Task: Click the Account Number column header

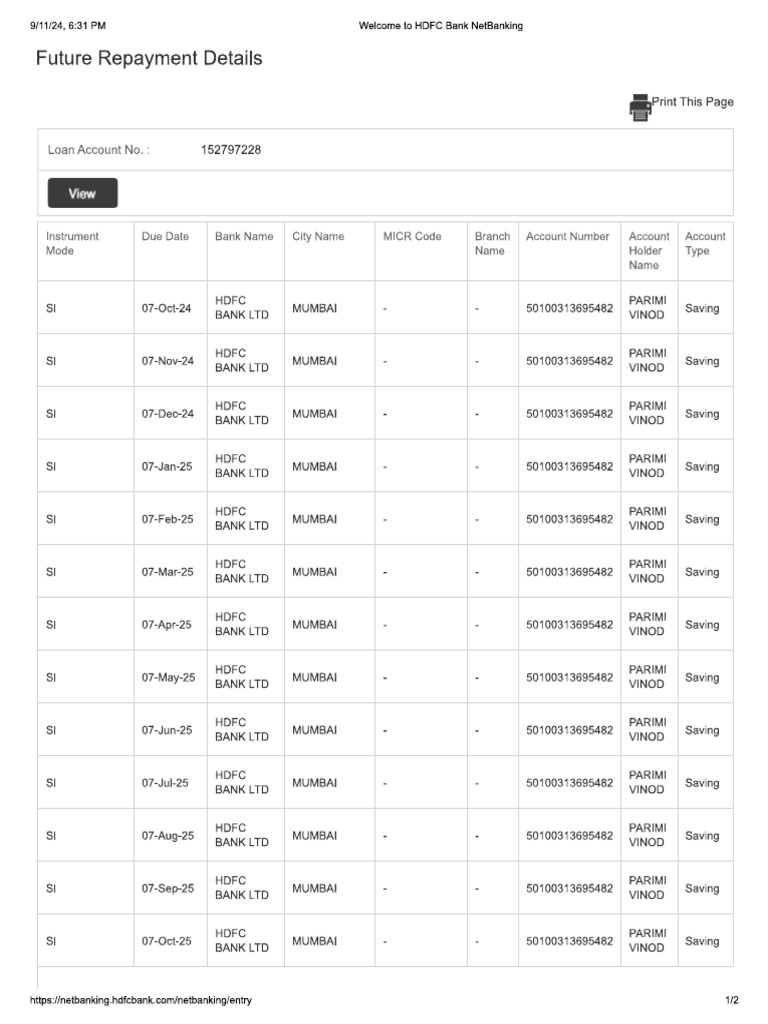Action: (x=567, y=237)
